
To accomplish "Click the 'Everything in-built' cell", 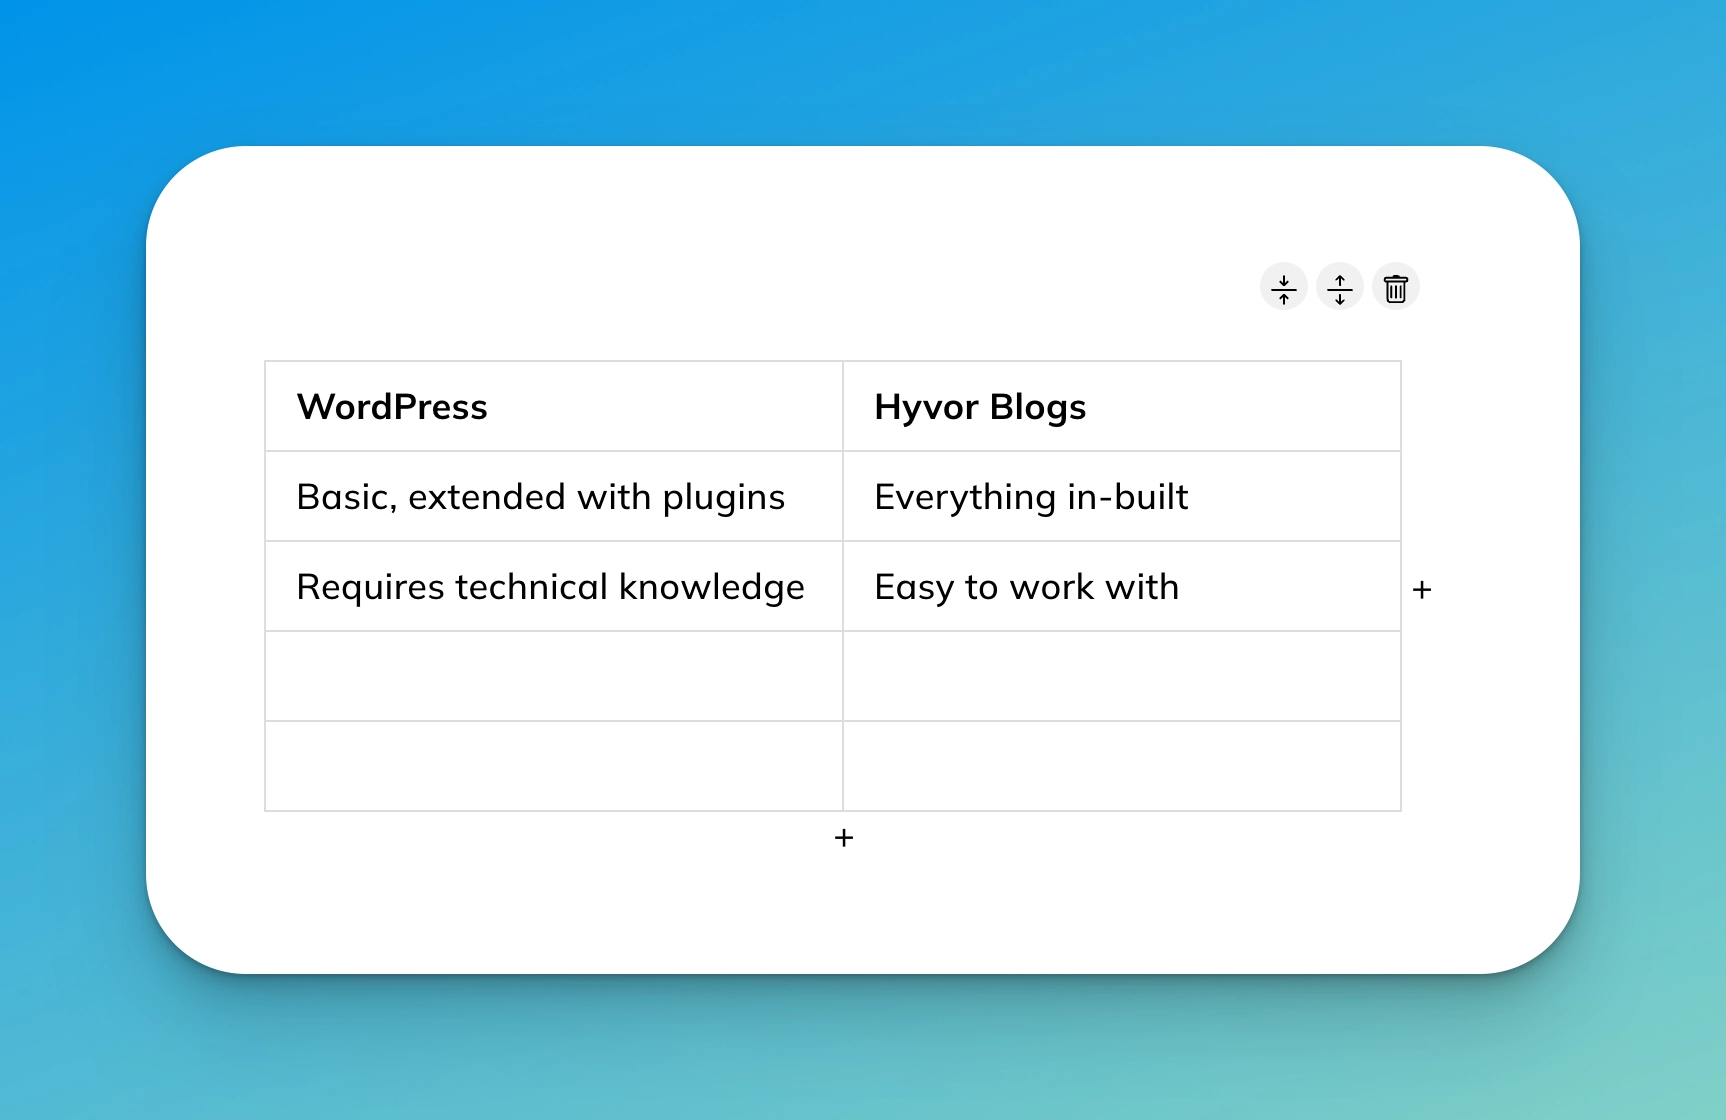I will click(x=1122, y=497).
